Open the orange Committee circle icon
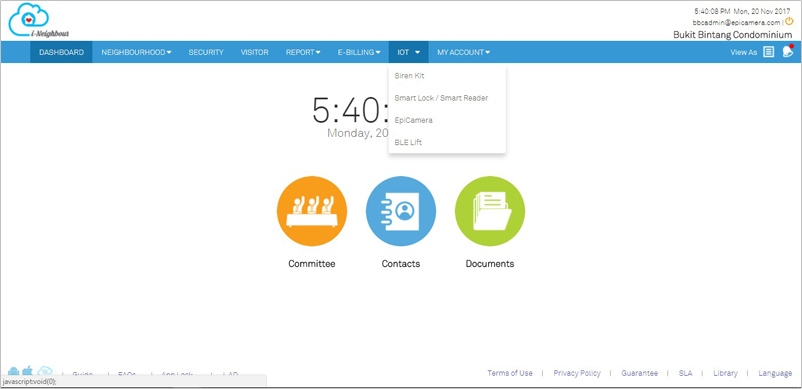Screen dimensions: 802x389 coord(312,211)
